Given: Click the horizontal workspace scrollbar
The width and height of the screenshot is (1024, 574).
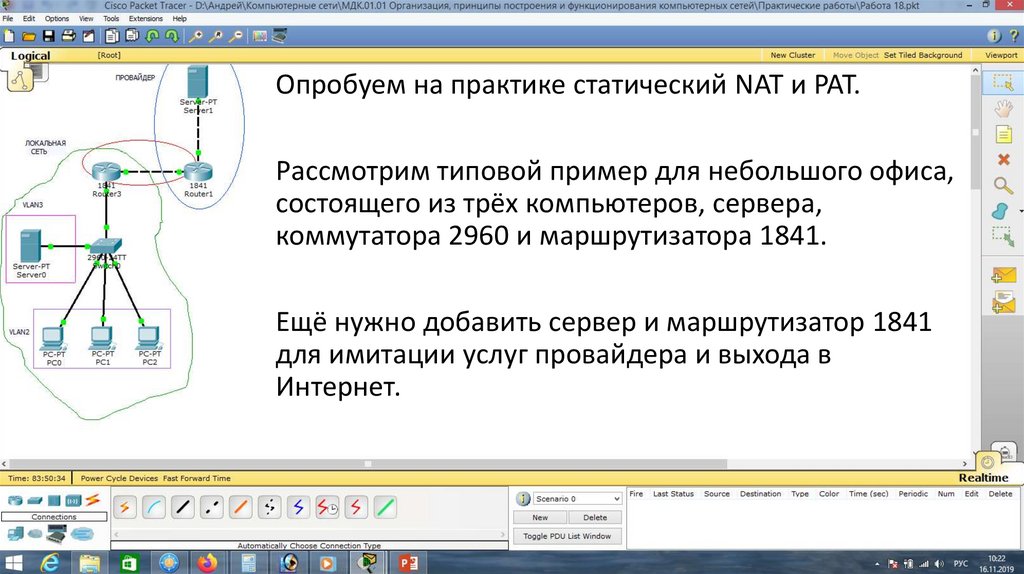Looking at the screenshot, I should [368, 464].
